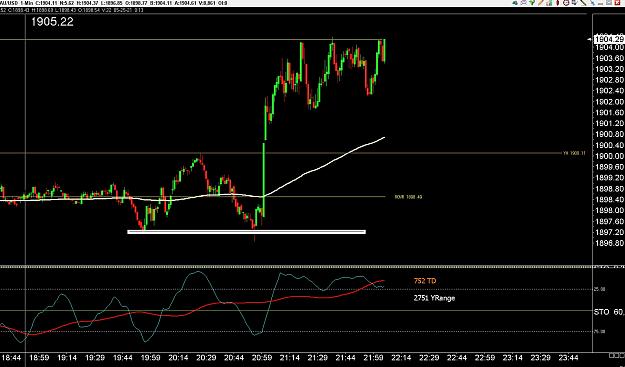Click the dark diagonal line tool icon
The height and width of the screenshot is (367, 625).
click(583, 3)
